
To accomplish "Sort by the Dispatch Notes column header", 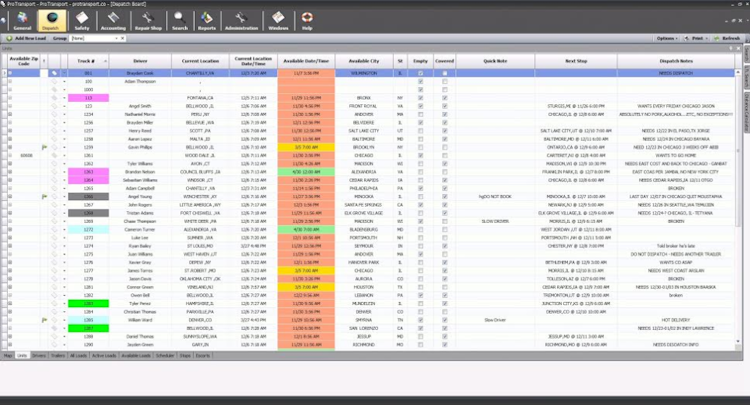I will [676, 61].
